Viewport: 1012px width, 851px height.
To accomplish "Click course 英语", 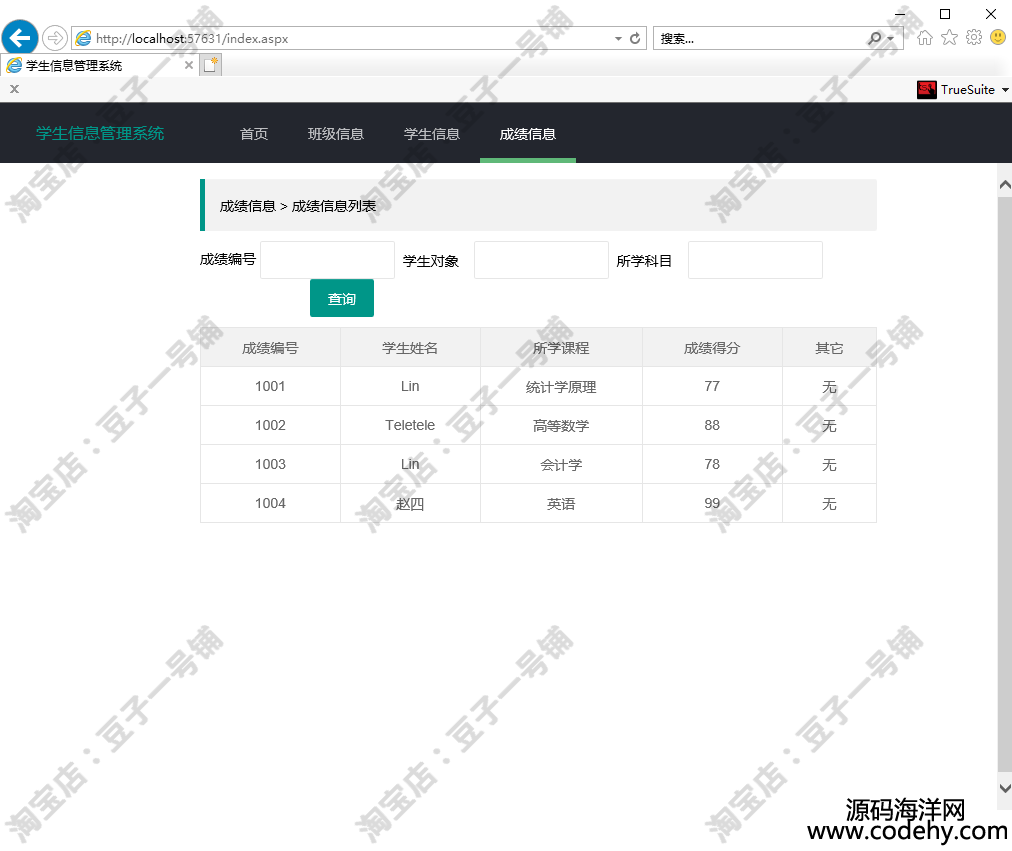I will (x=561, y=503).
